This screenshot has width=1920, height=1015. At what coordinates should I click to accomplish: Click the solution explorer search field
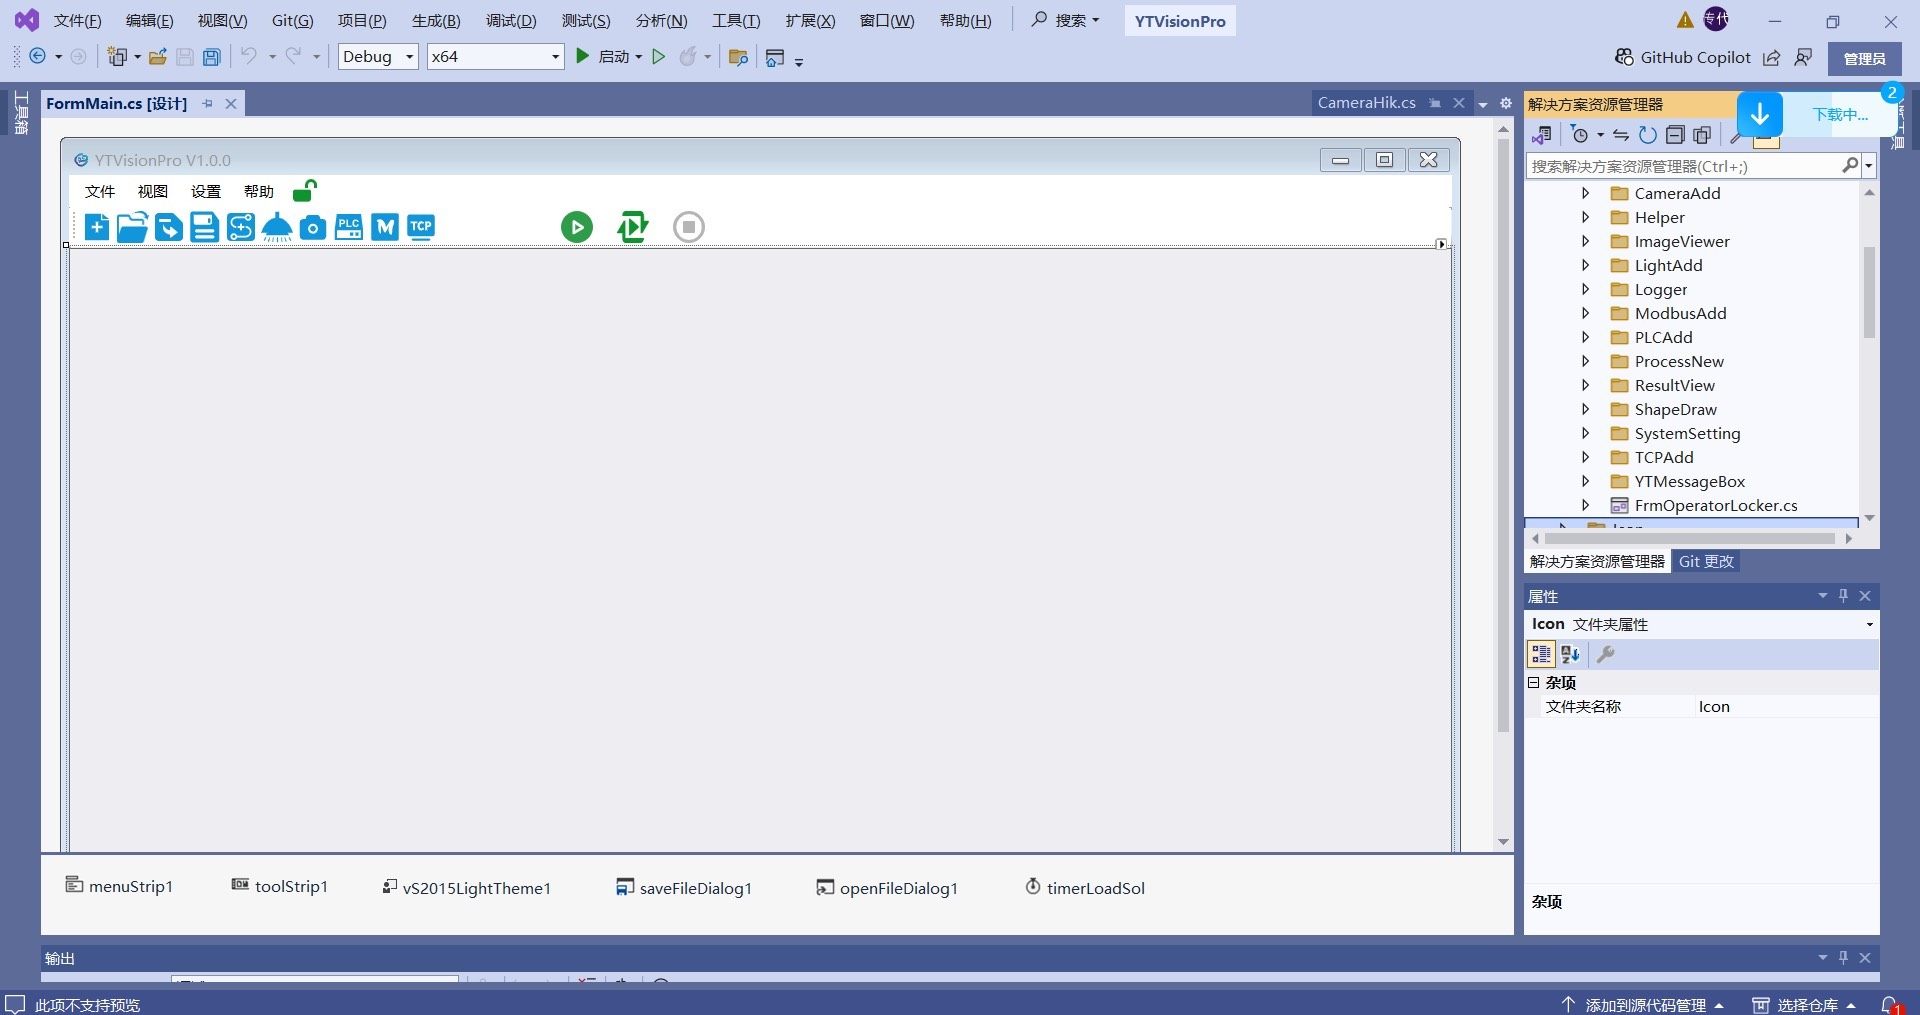(1683, 166)
